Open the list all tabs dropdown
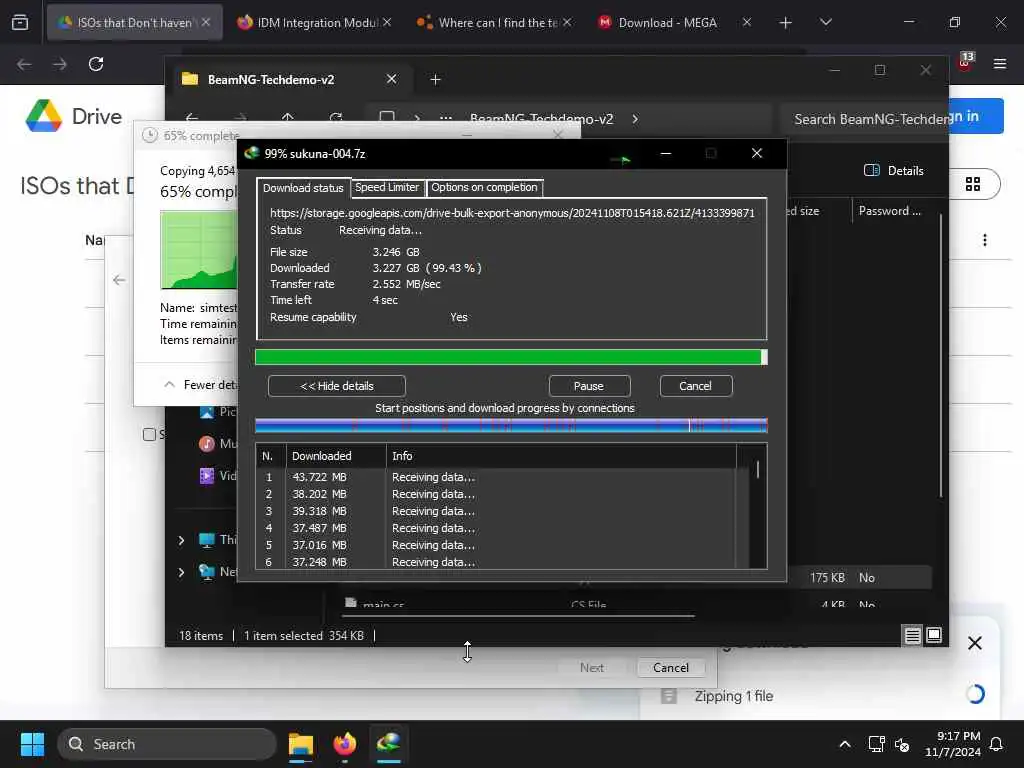Viewport: 1024px width, 768px height. click(x=825, y=22)
